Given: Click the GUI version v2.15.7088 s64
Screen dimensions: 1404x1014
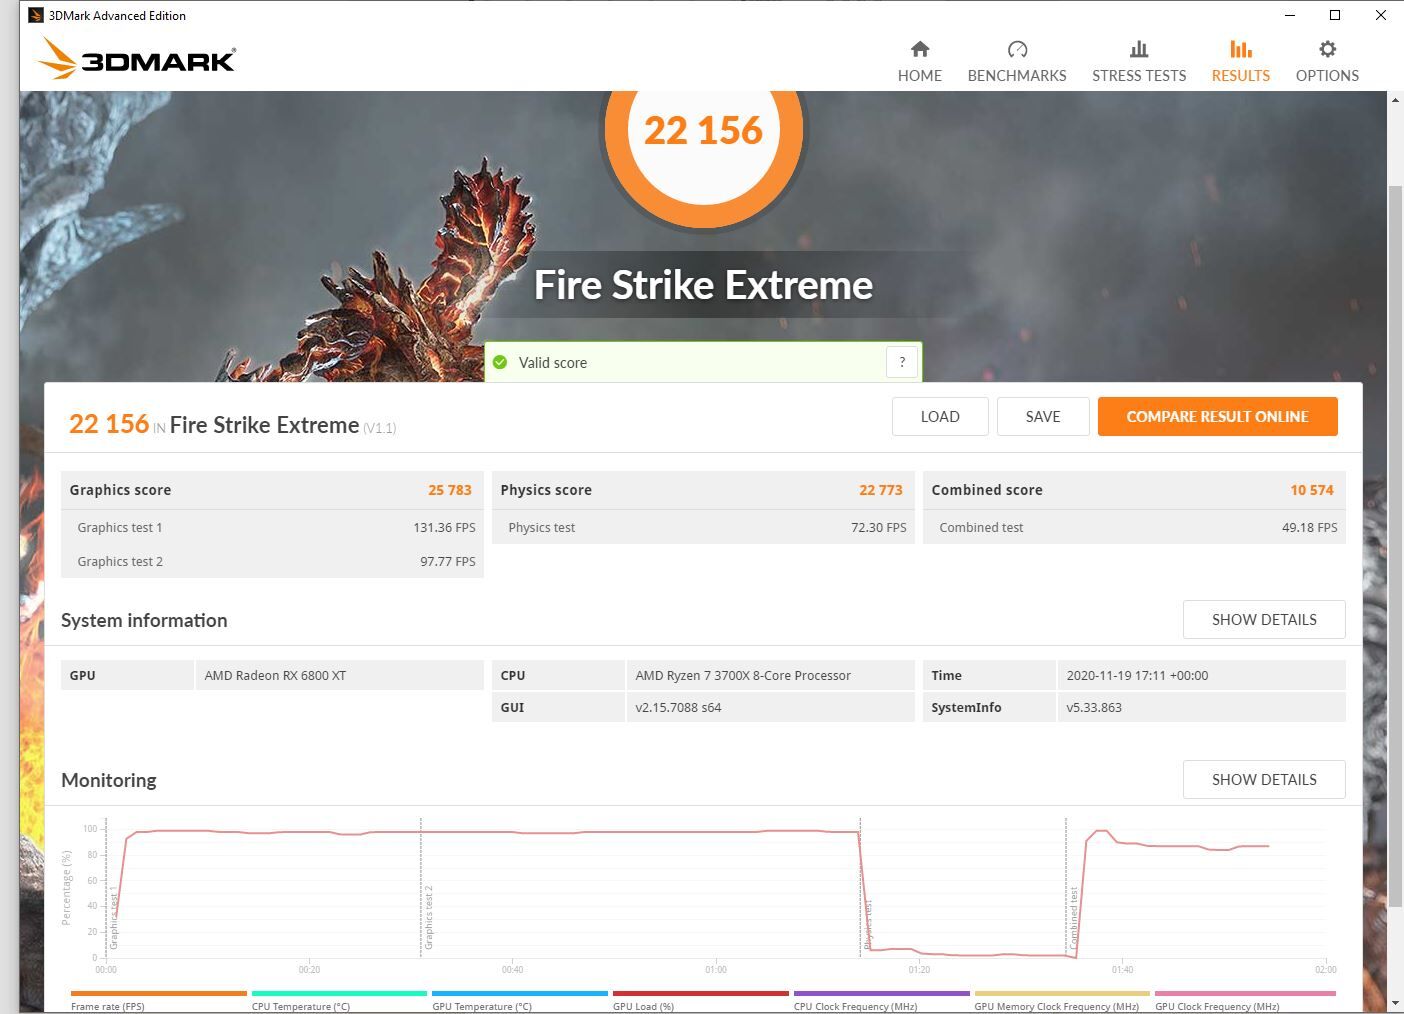Looking at the screenshot, I should 678,707.
